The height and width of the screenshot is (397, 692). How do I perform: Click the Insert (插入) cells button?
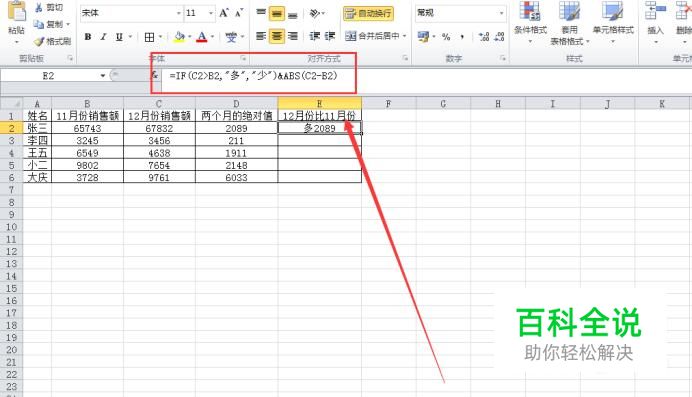(x=655, y=22)
